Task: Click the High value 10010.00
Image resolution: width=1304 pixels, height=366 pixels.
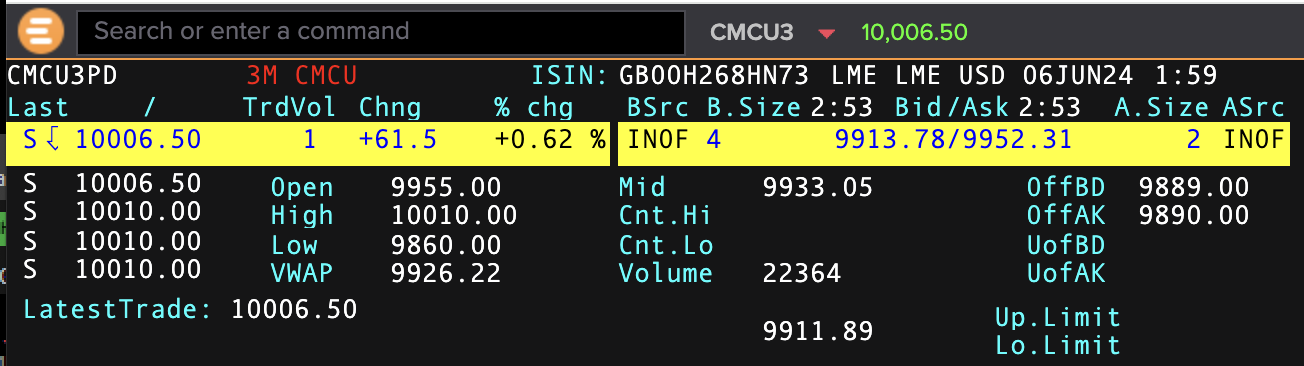Action: tap(454, 215)
